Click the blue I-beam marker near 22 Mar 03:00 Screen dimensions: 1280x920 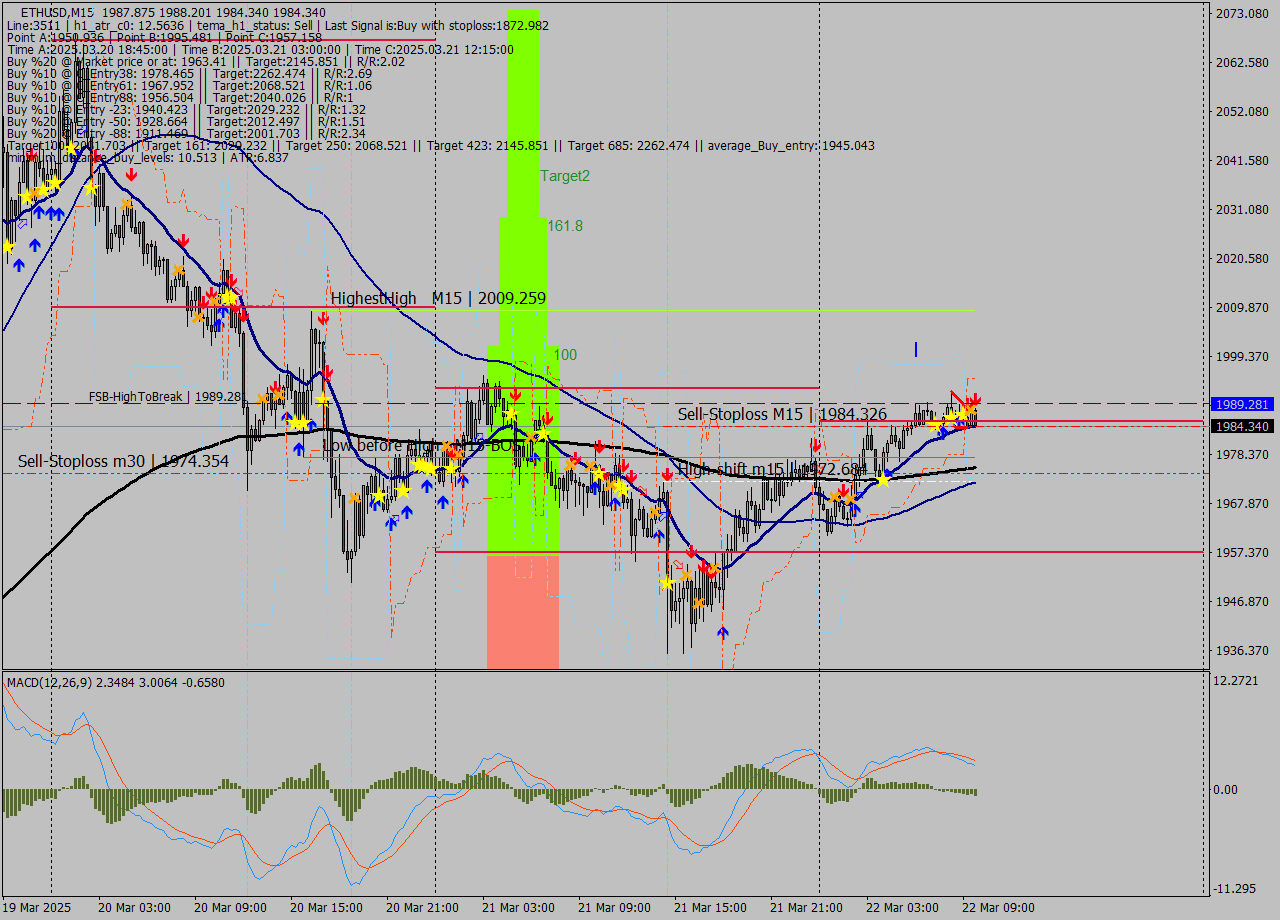click(x=915, y=350)
